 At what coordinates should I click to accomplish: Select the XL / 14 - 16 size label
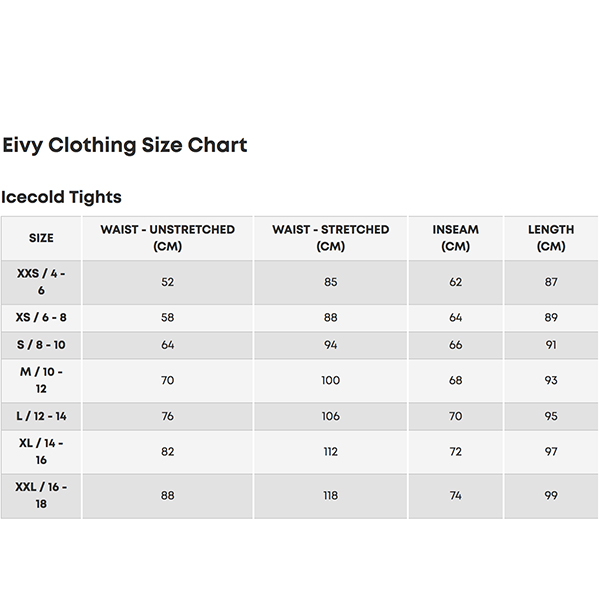tap(41, 452)
